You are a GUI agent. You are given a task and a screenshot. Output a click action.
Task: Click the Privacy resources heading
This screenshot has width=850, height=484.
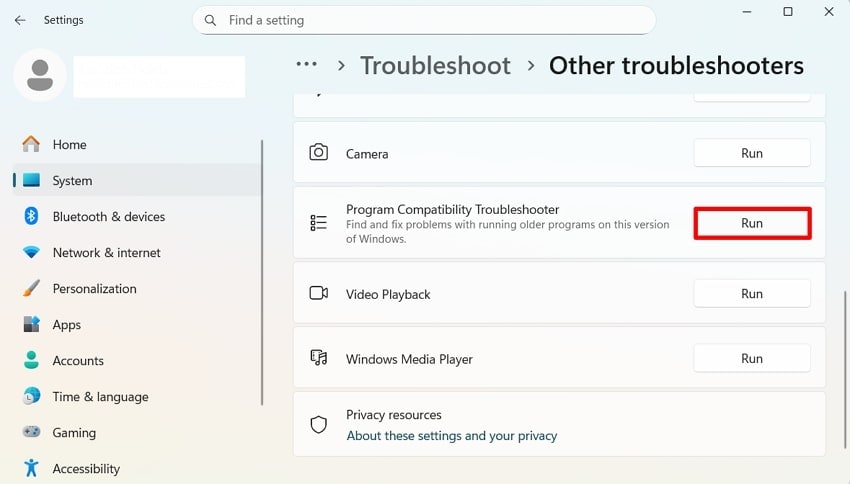[394, 415]
